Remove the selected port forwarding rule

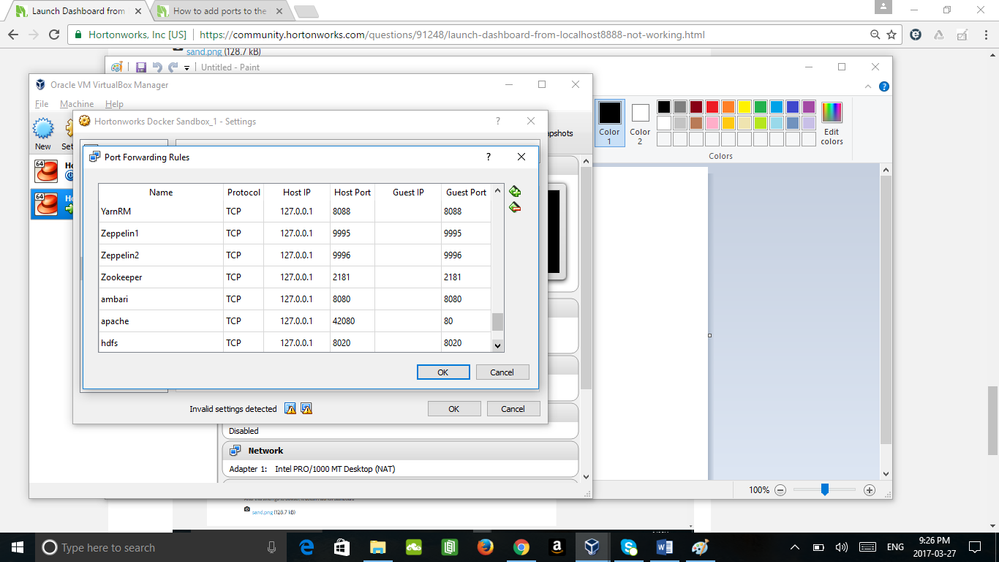(x=515, y=207)
